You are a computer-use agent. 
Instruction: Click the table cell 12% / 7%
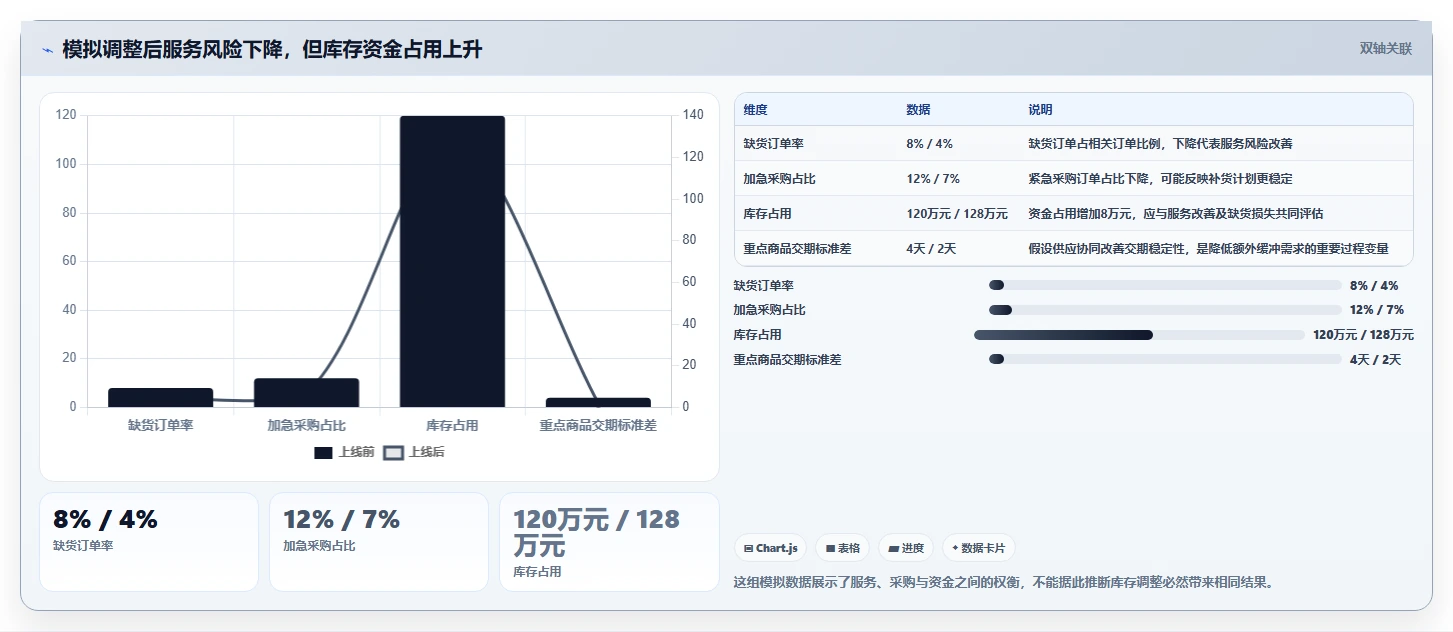(x=933, y=179)
